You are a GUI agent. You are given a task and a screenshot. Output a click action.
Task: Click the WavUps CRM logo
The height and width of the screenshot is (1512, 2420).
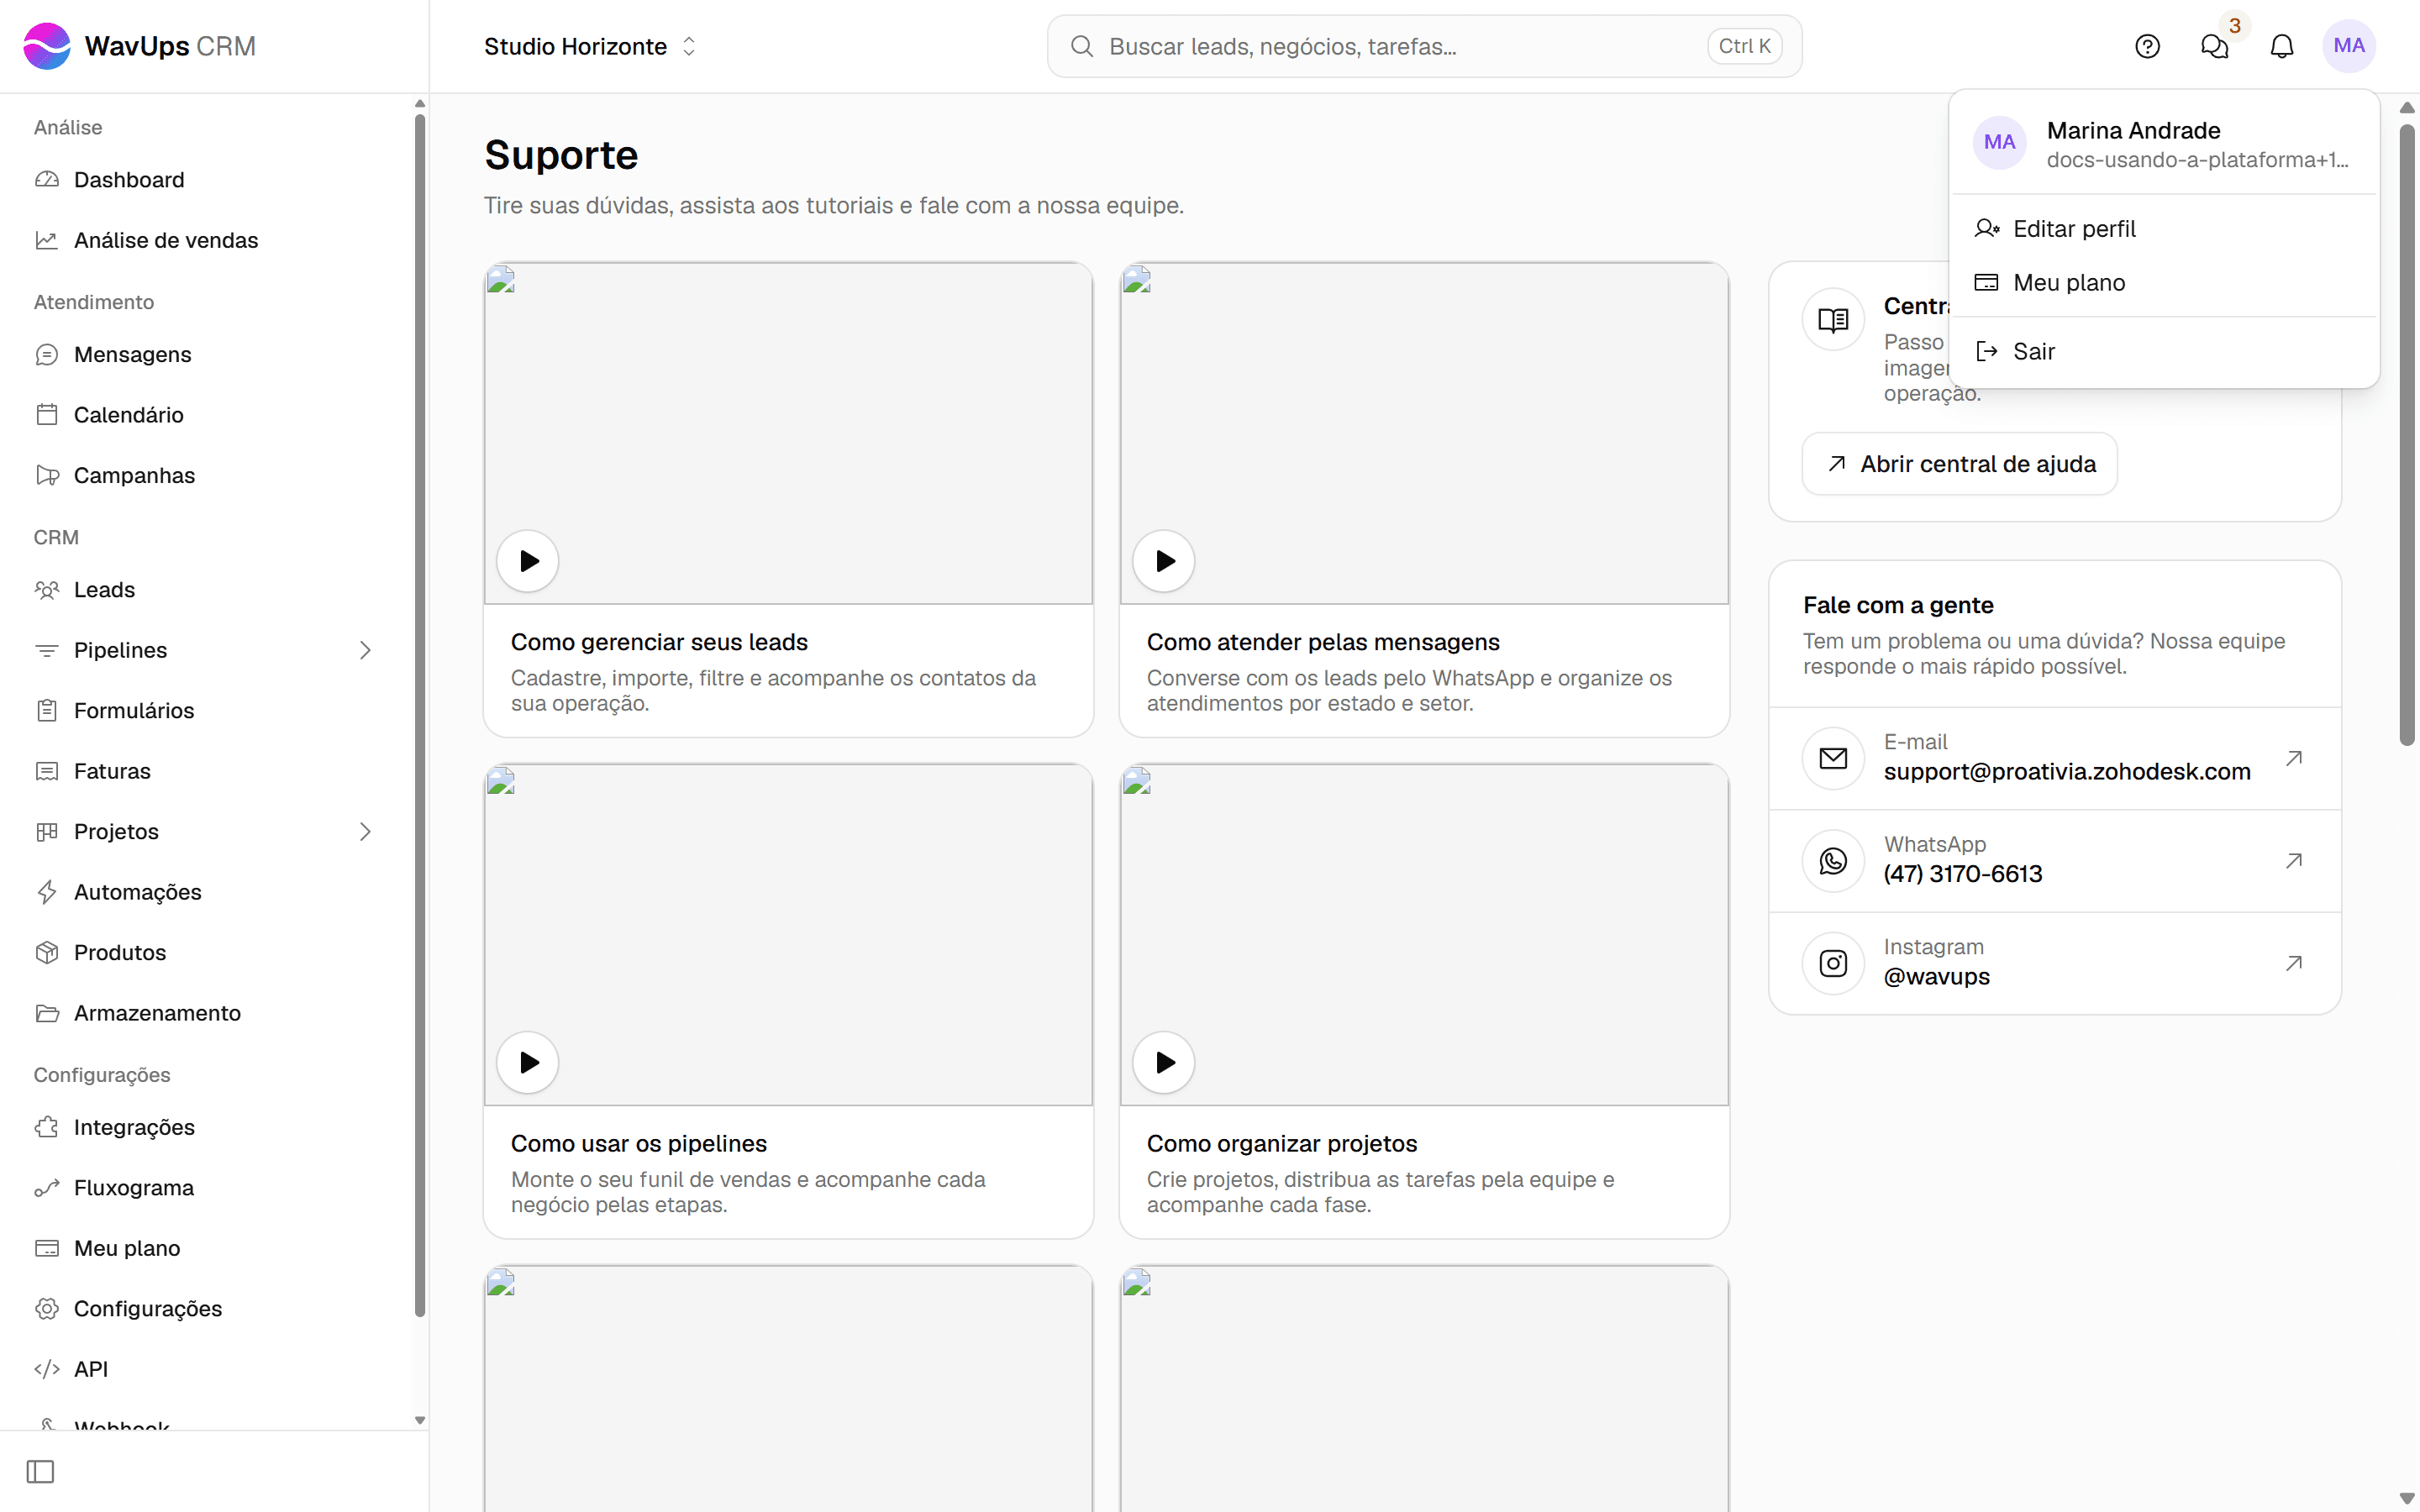(139, 46)
